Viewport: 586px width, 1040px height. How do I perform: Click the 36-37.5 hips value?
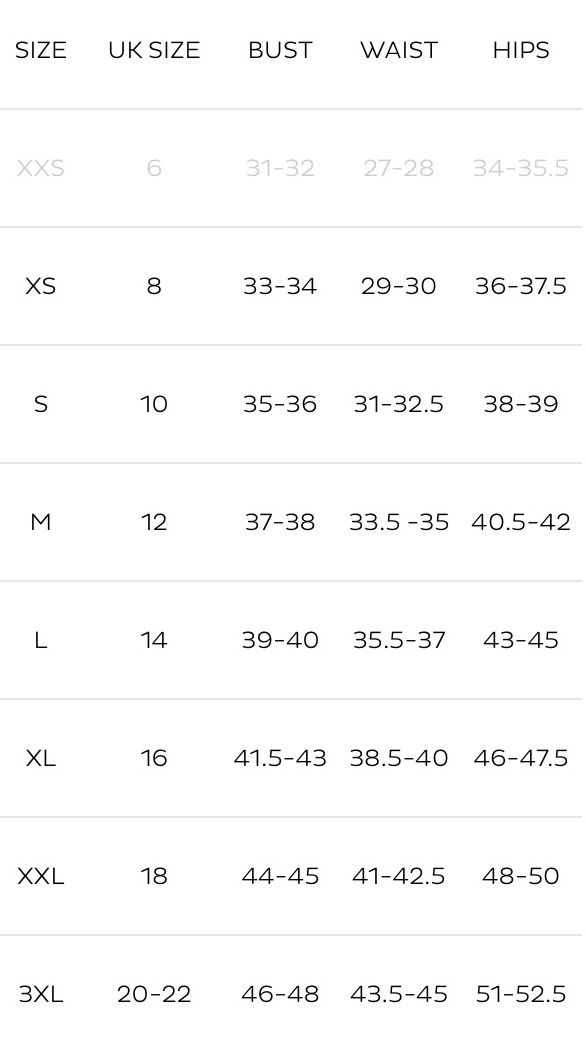point(521,287)
